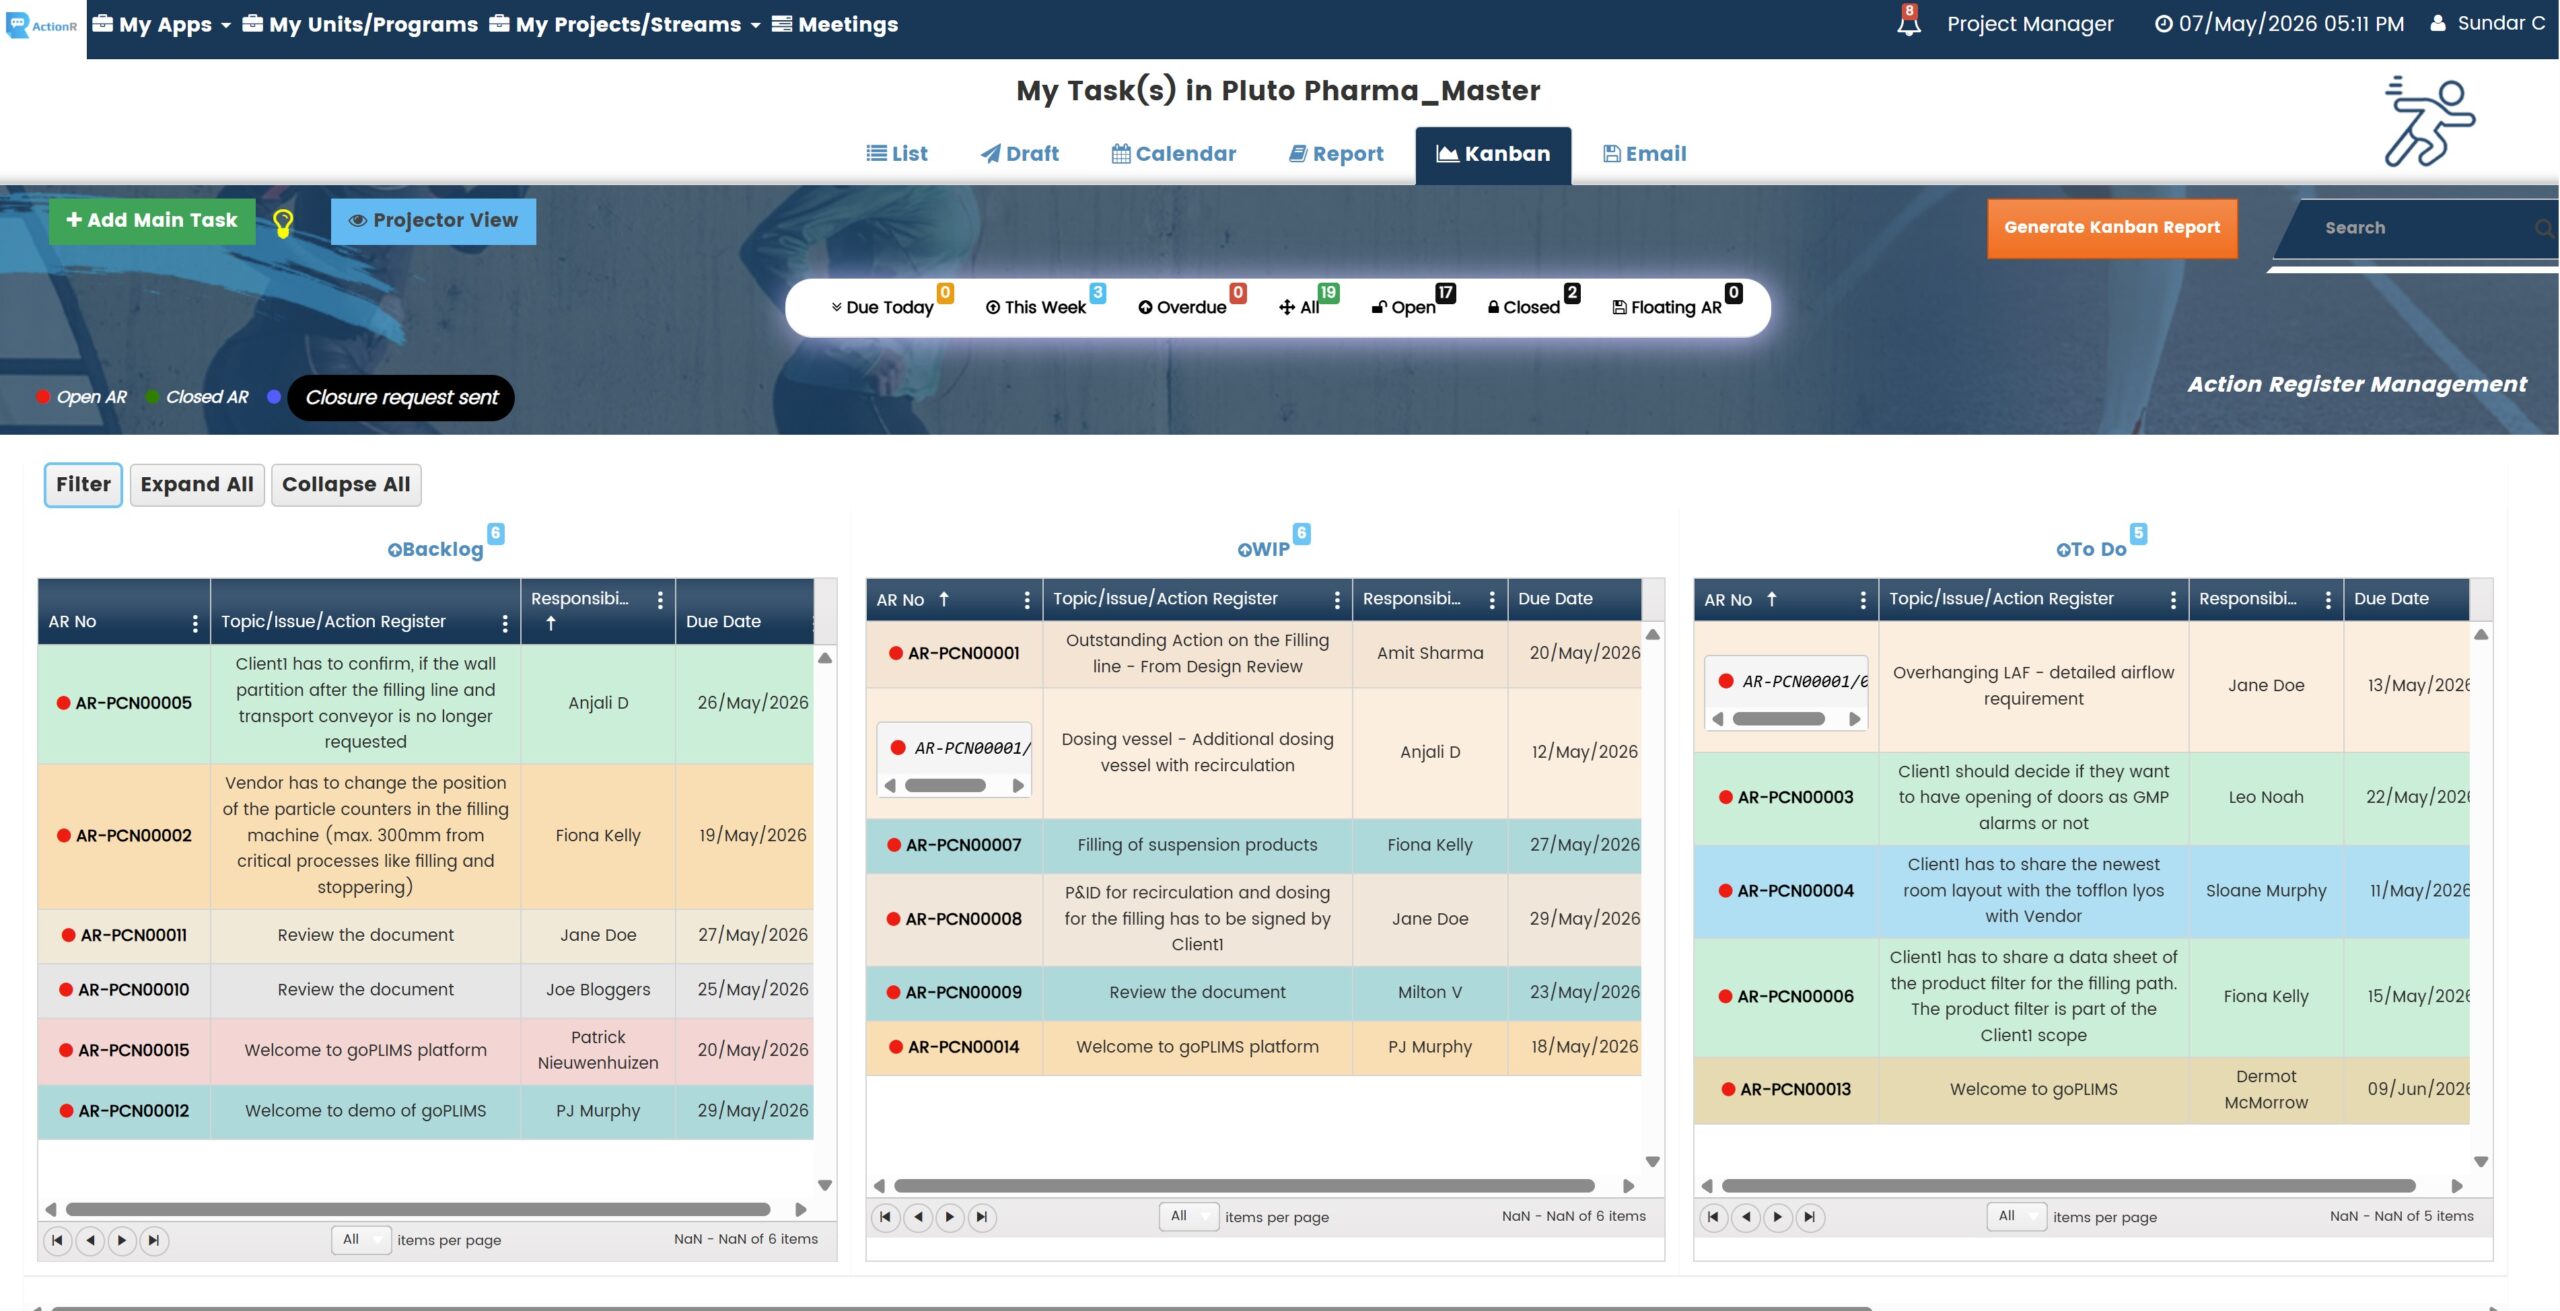Click the Expand All button
Viewport: 2560px width, 1311px height.
(x=197, y=485)
